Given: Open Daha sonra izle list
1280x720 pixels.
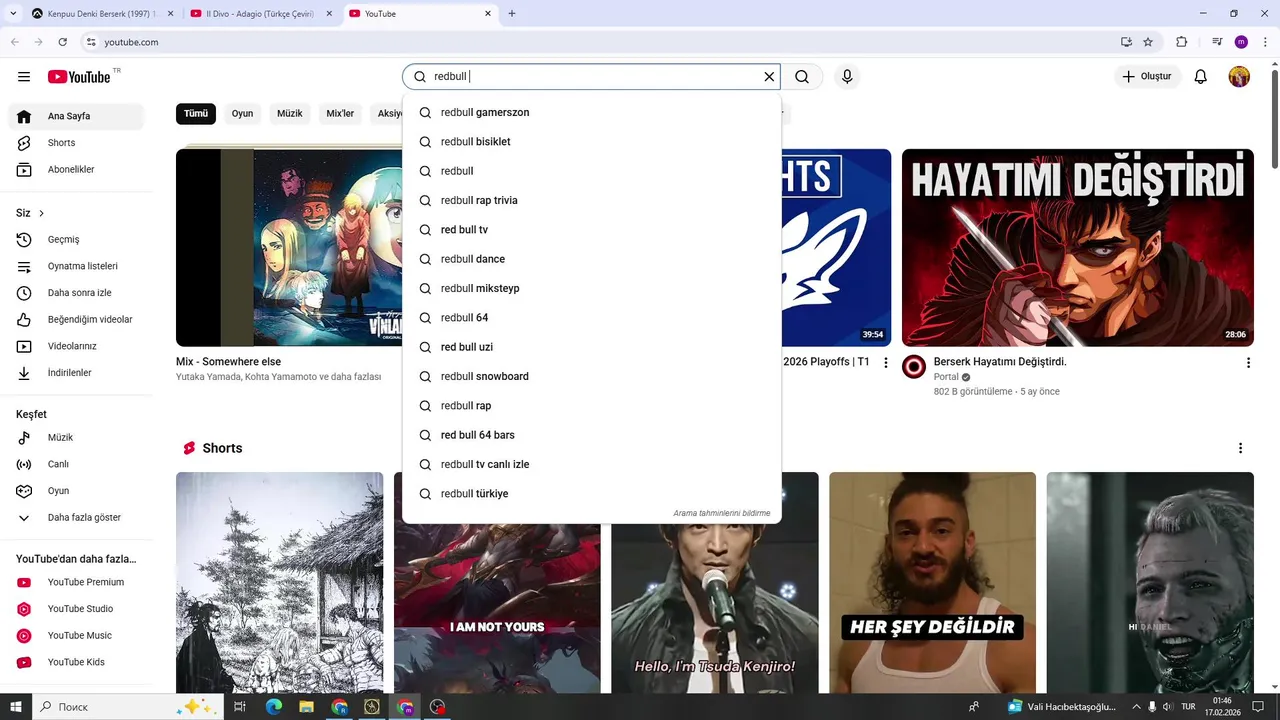Looking at the screenshot, I should coord(76,293).
